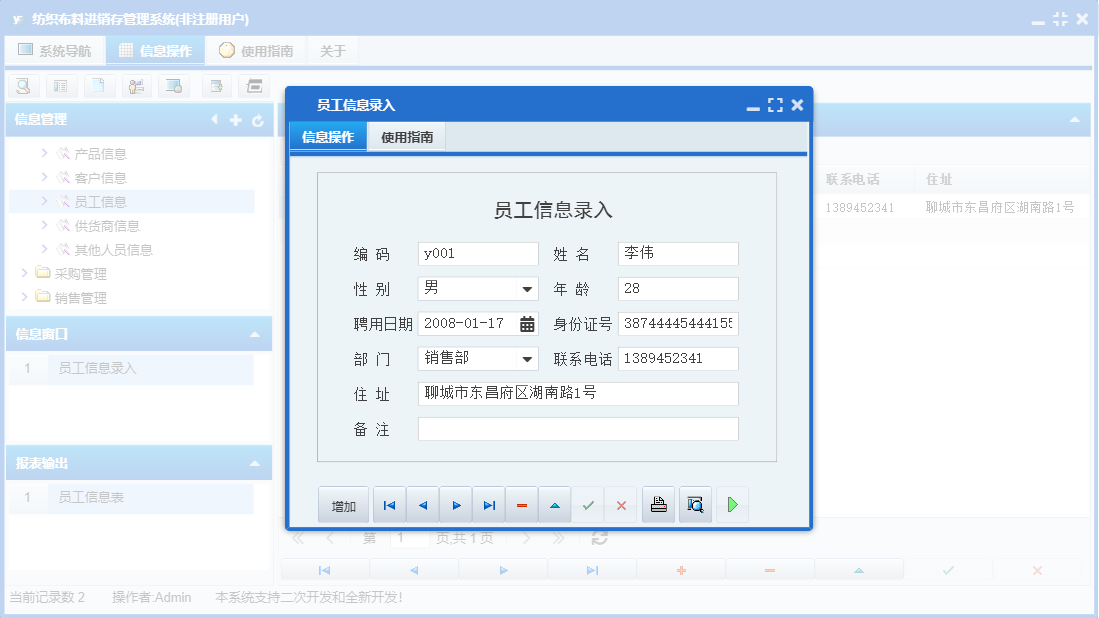1099x618 pixels.
Task: Refresh the 信息管理 panel with the refresh icon
Action: pos(258,119)
